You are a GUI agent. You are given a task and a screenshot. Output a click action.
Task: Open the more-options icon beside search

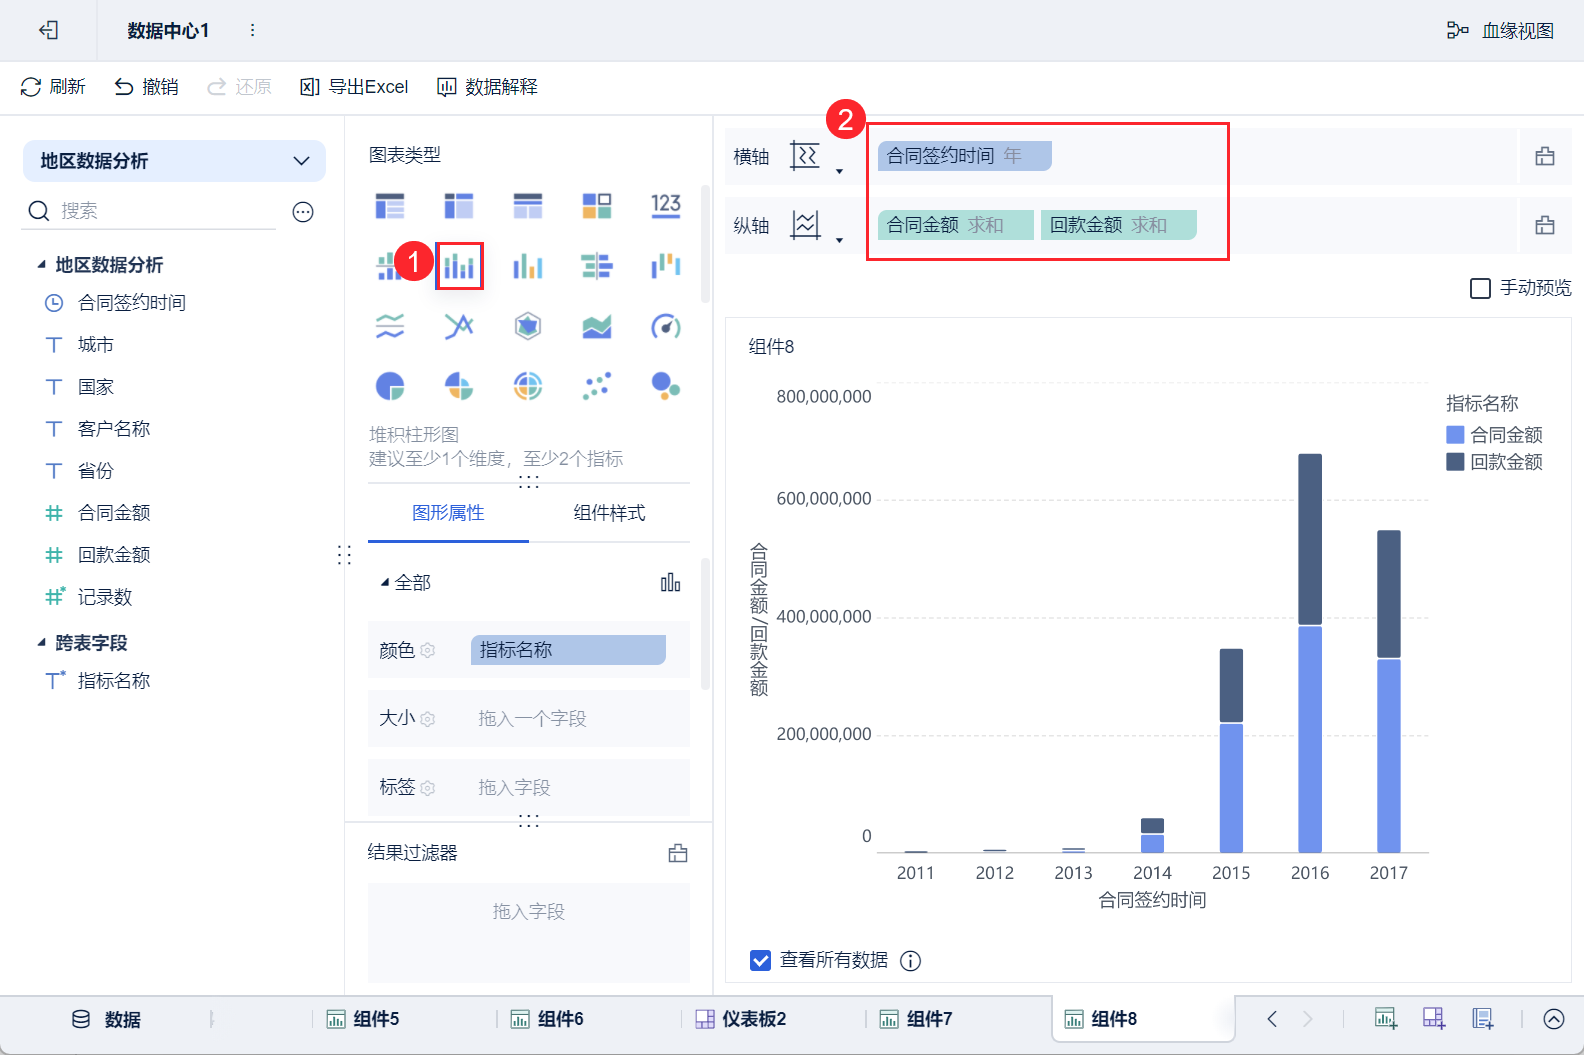click(303, 211)
